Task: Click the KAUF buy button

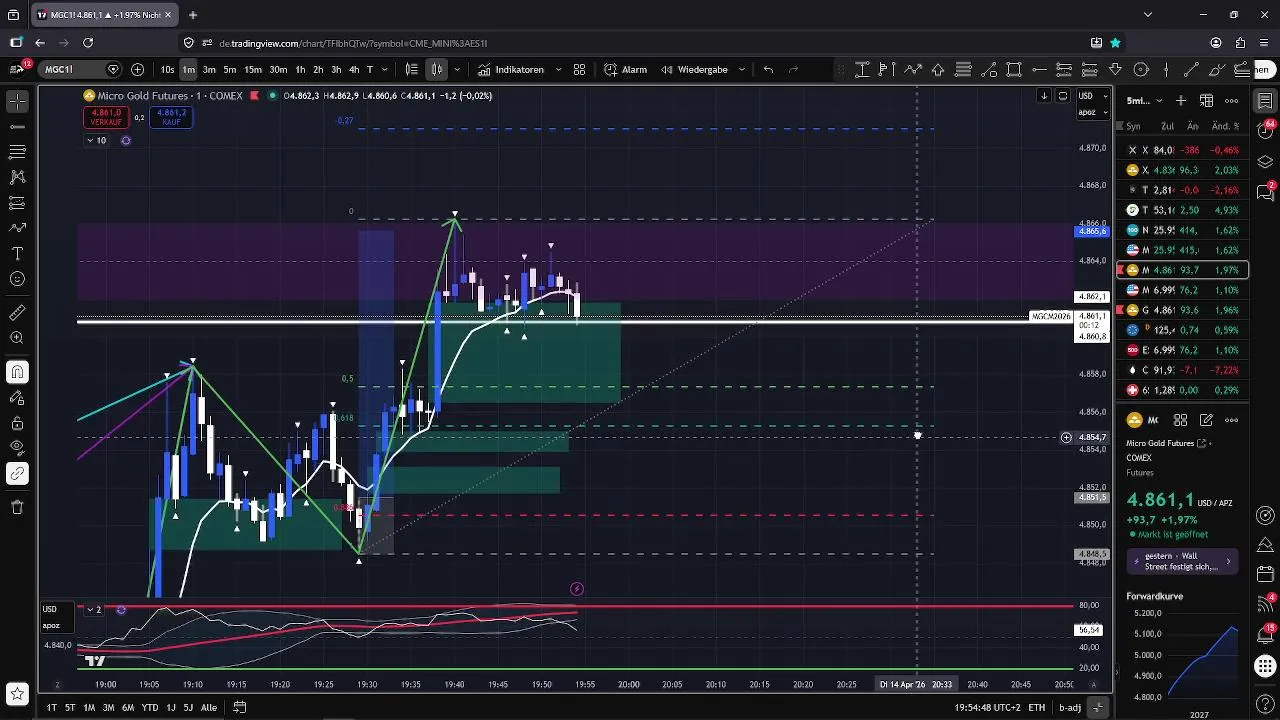Action: (171, 117)
